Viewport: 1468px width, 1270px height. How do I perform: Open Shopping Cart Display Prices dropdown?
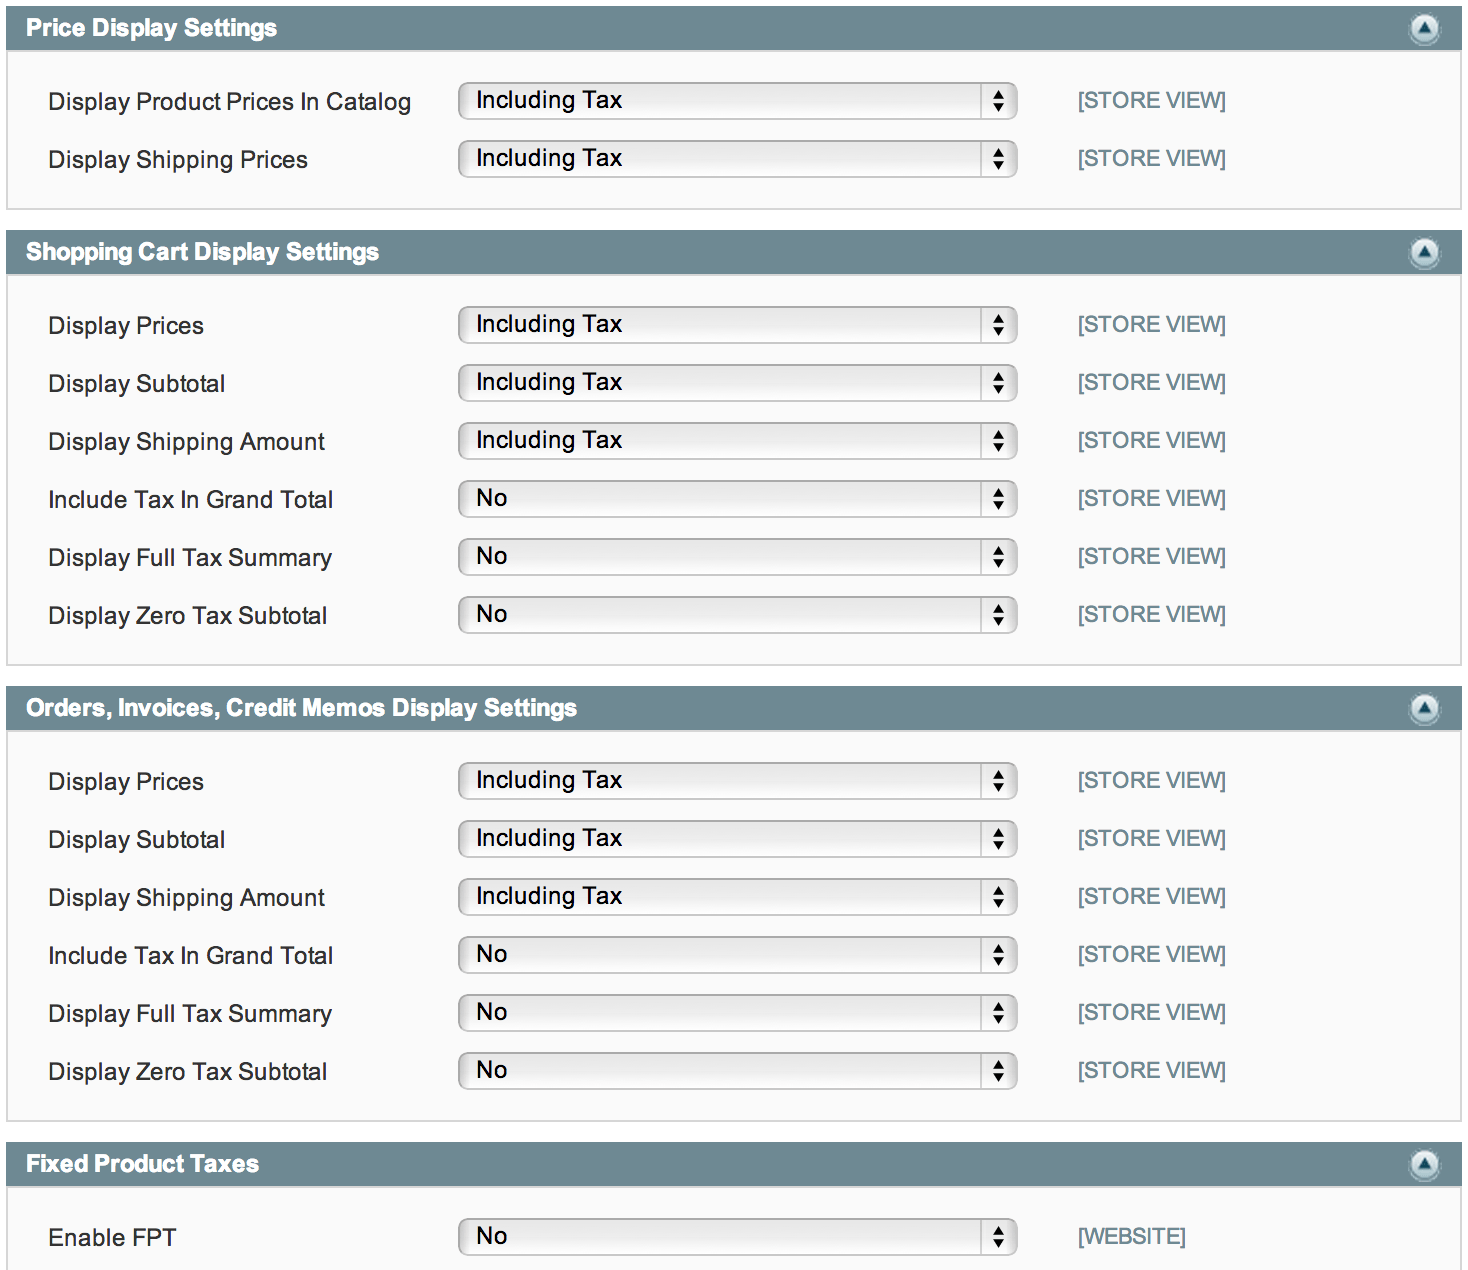[x=737, y=325]
